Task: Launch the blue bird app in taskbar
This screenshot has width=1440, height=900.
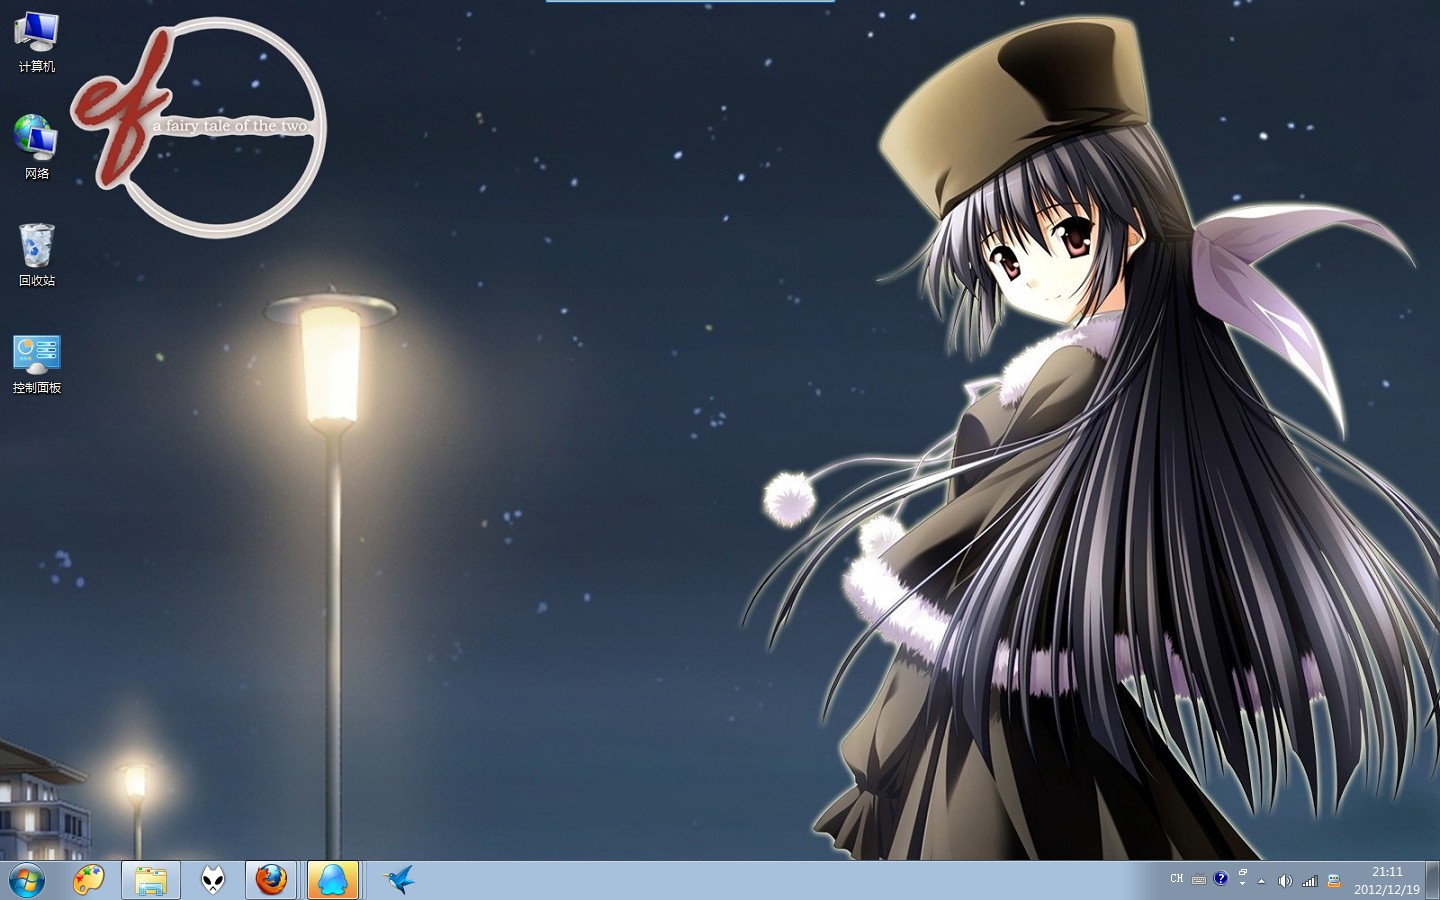Action: (x=400, y=881)
